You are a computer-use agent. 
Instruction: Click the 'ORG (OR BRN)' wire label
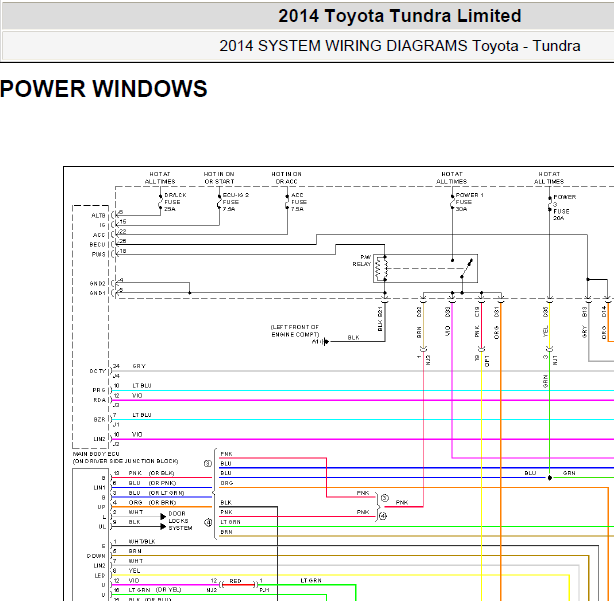coord(152,502)
